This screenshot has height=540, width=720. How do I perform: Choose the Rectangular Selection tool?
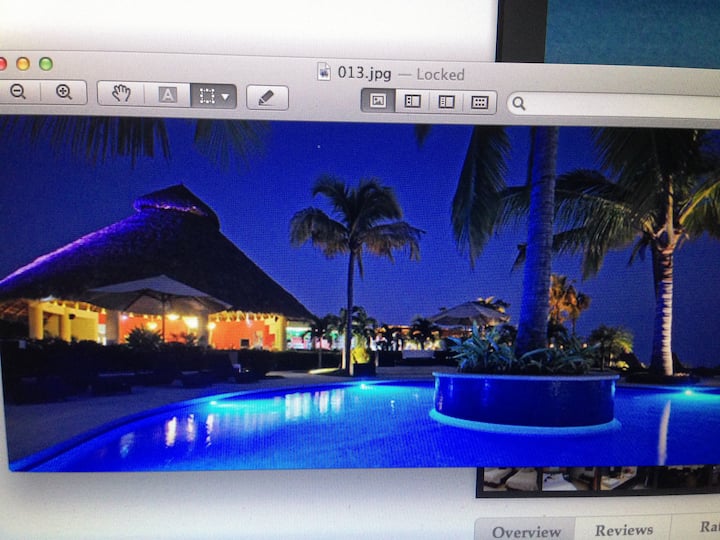point(206,96)
